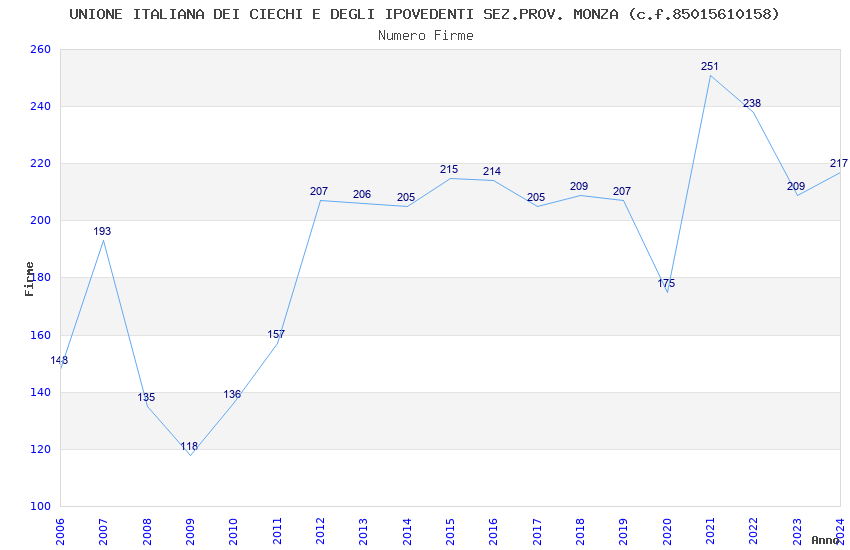Click the data label 215 for 2015
Screen dimensions: 850x550
(x=449, y=170)
